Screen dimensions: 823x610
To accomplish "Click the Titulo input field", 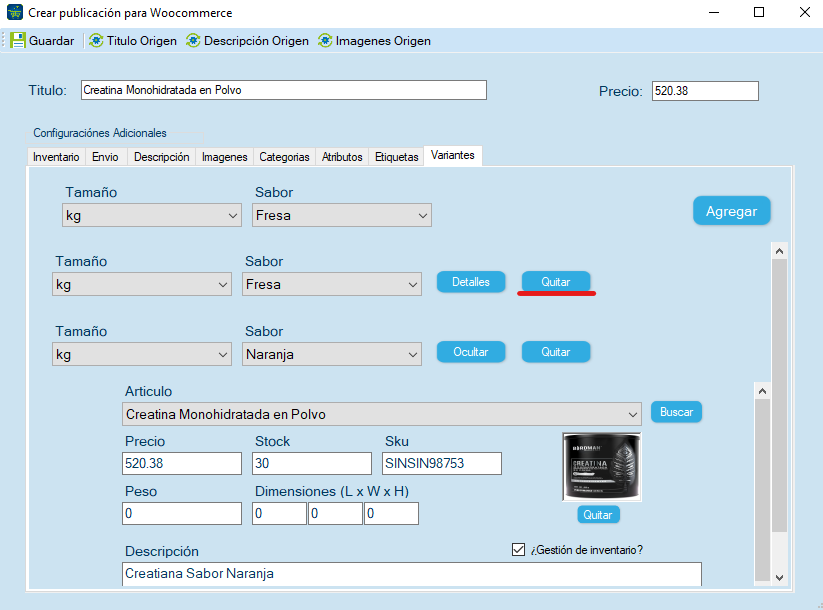I will point(283,90).
